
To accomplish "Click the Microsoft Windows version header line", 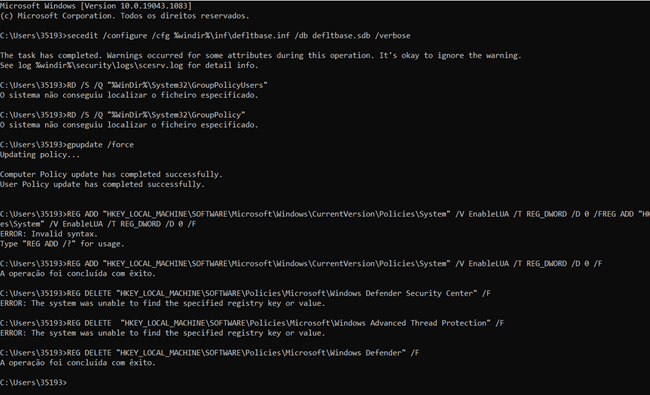I will click(x=96, y=6).
